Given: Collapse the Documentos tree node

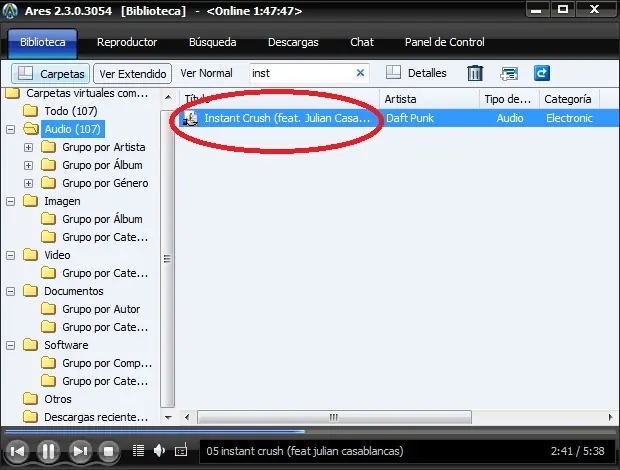Looking at the screenshot, I should click(x=11, y=291).
